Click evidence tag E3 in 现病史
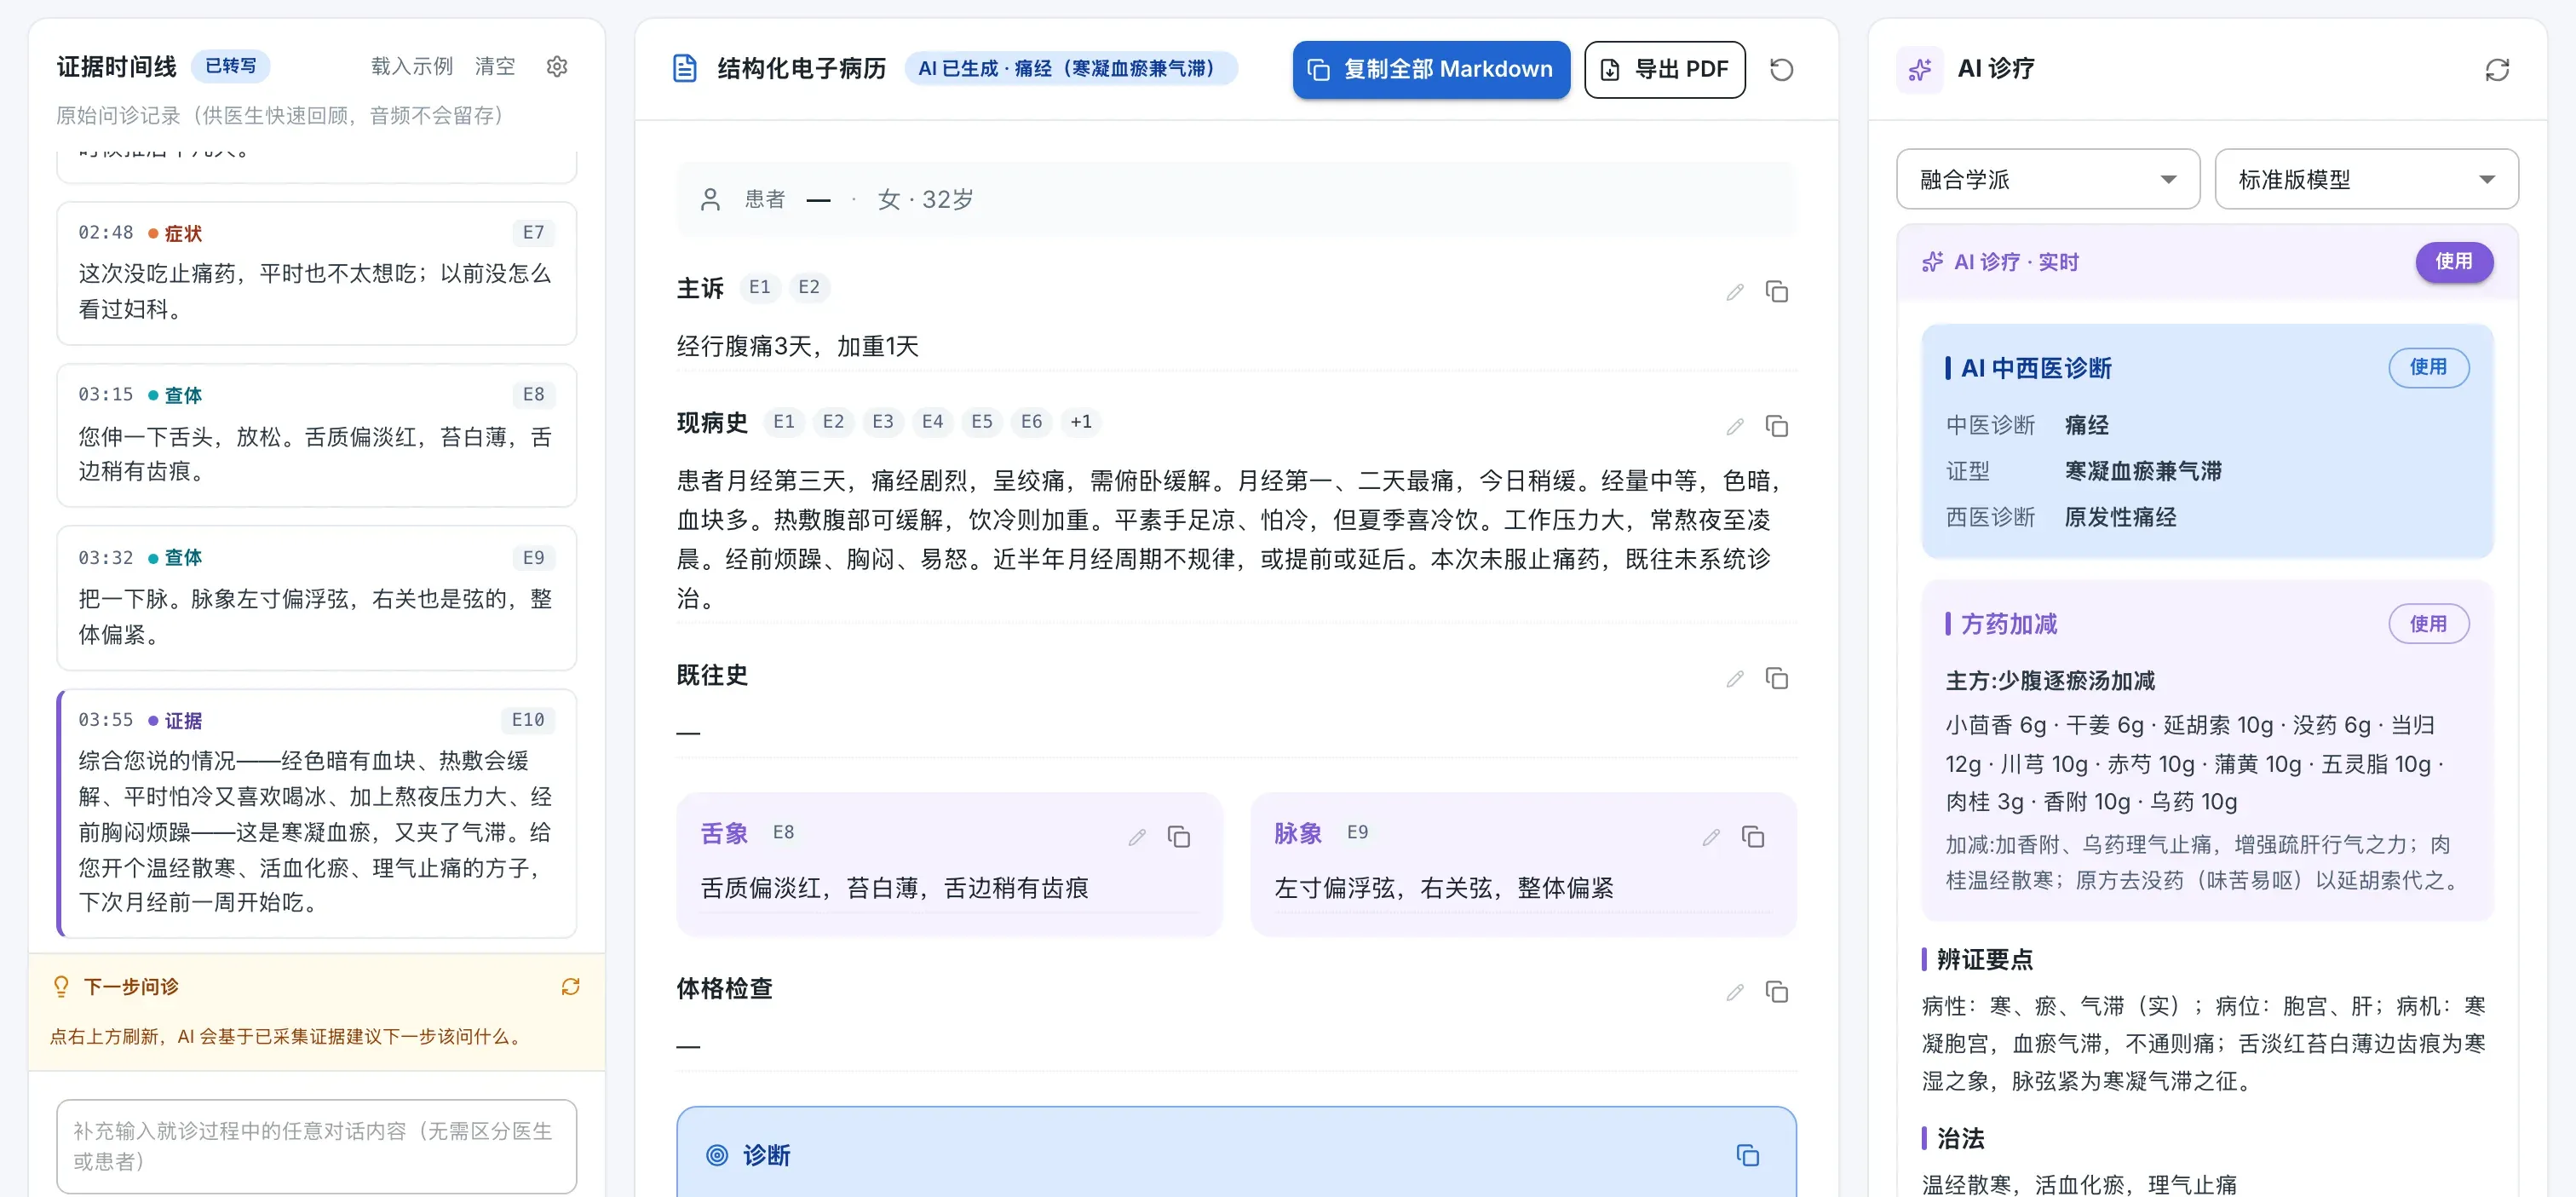Viewport: 2576px width, 1197px height. point(882,421)
